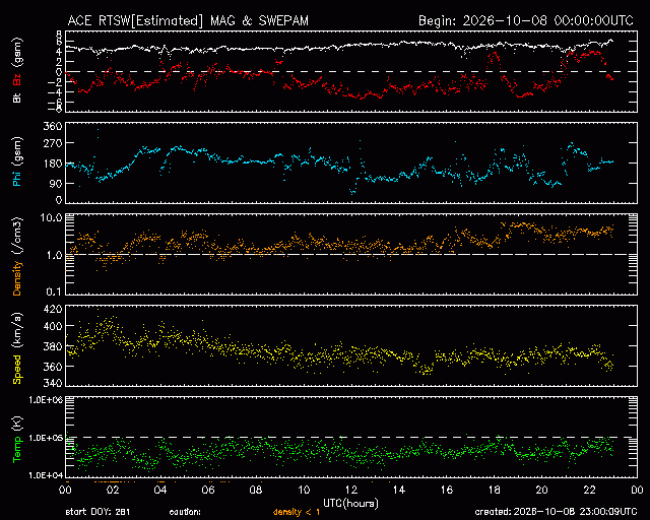Image resolution: width=650 pixels, height=520 pixels.
Task: Click the 'UTC(hours)' axis title
Action: pyautogui.click(x=351, y=503)
